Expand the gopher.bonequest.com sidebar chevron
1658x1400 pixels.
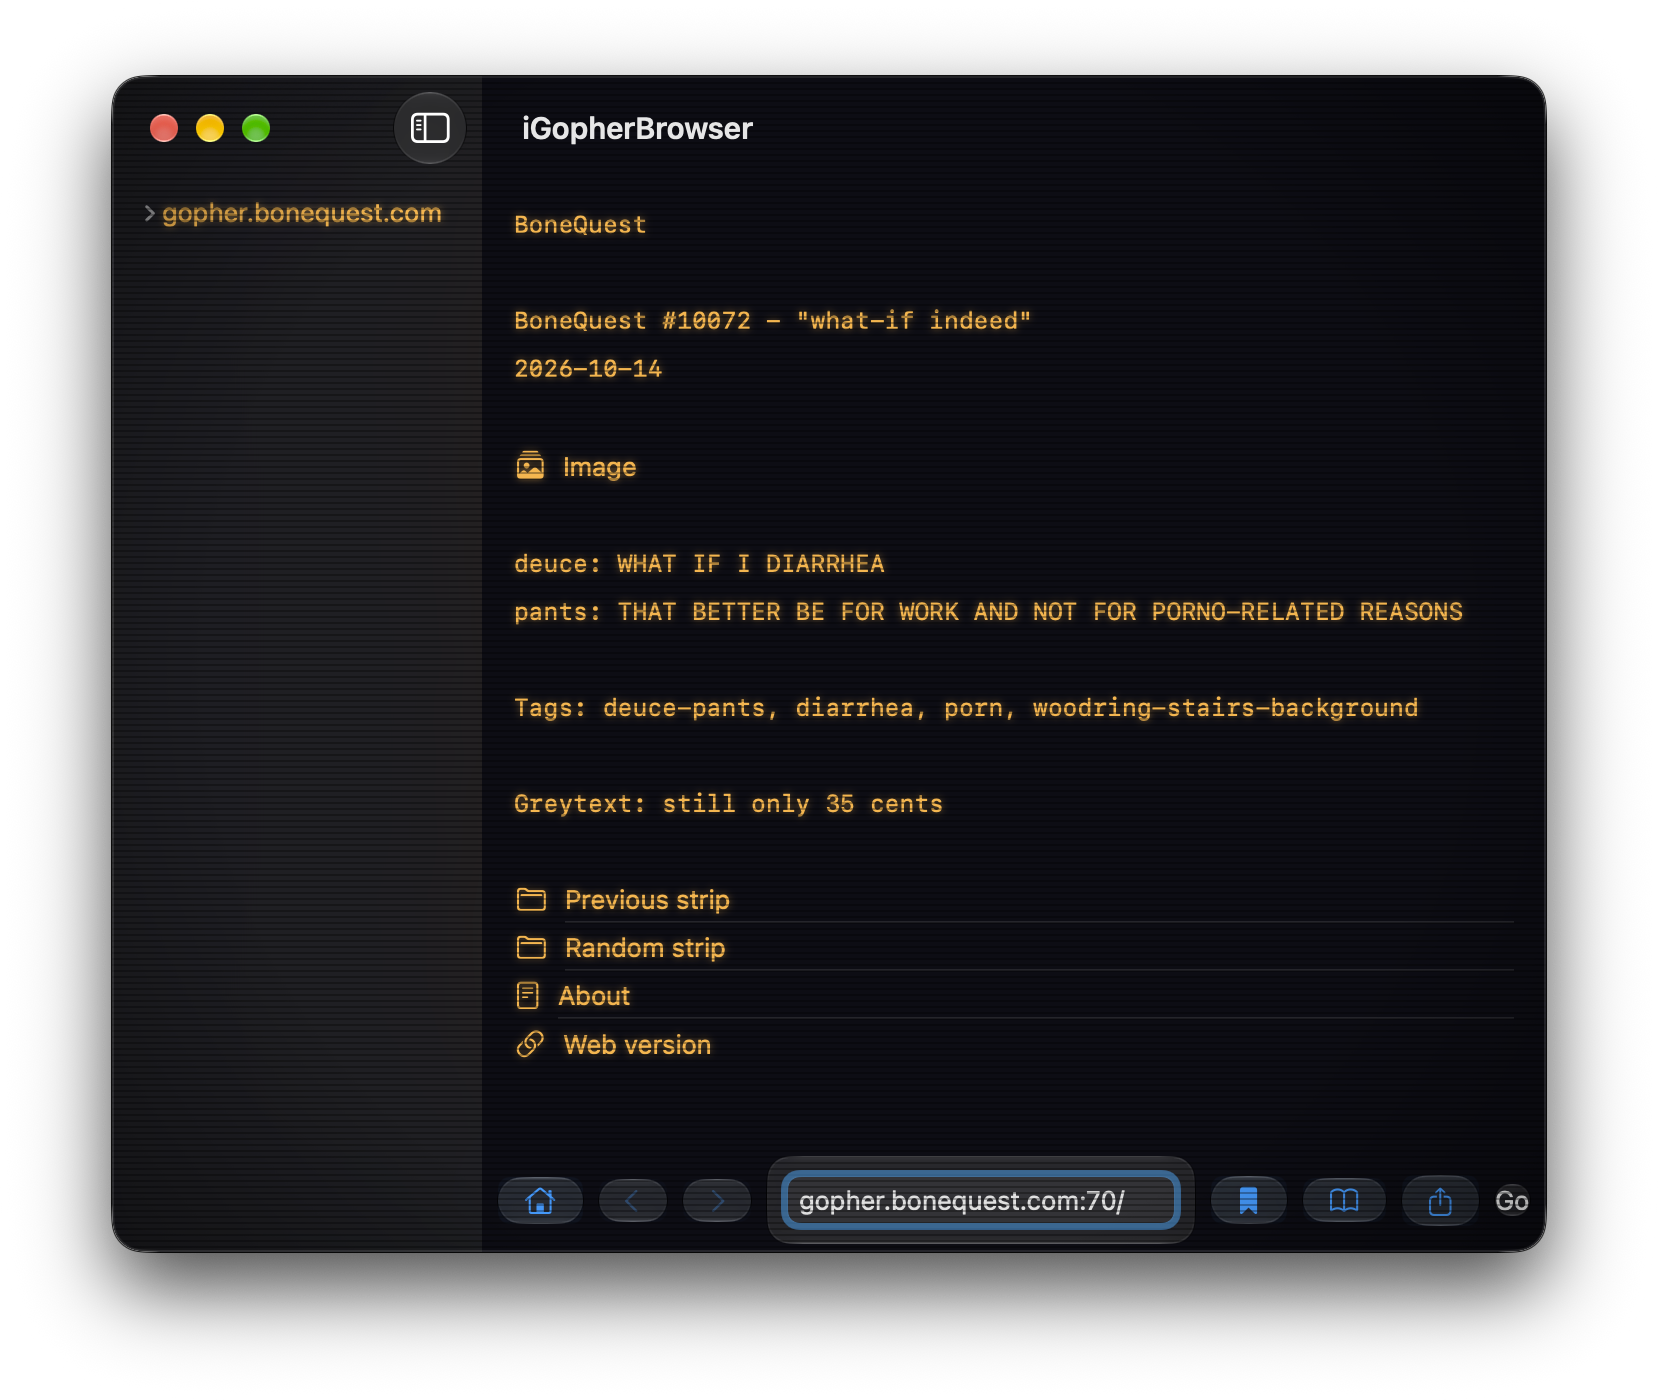(149, 213)
